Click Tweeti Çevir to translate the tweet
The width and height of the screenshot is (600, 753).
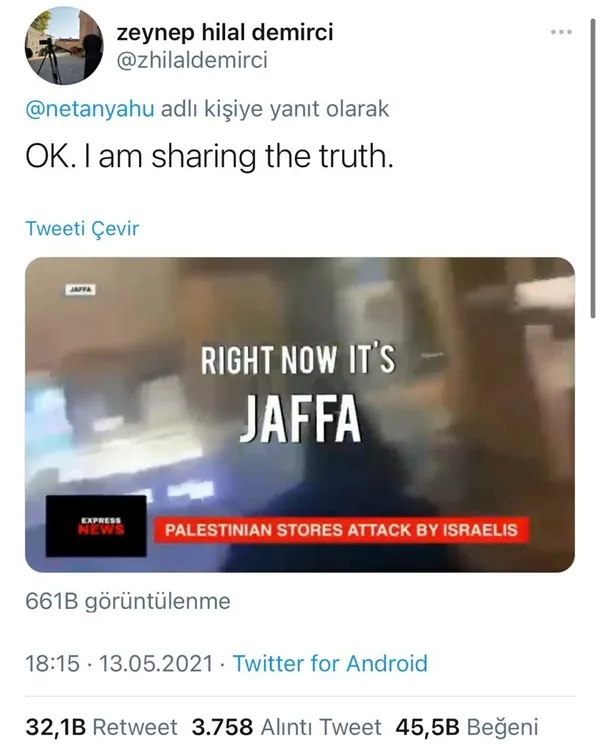[x=82, y=228]
